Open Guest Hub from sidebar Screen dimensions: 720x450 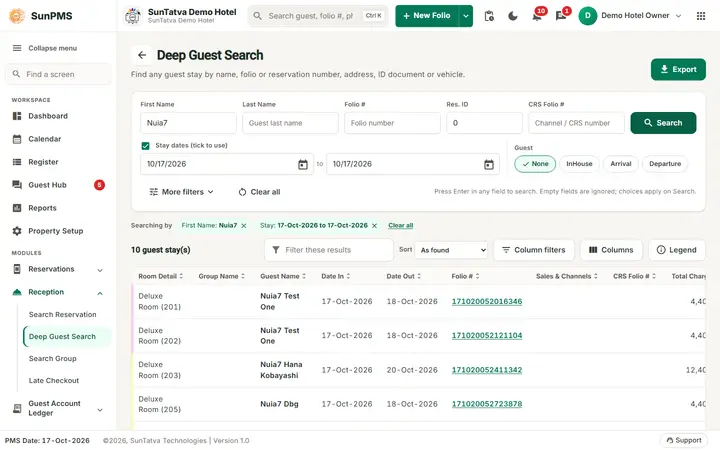(58, 185)
